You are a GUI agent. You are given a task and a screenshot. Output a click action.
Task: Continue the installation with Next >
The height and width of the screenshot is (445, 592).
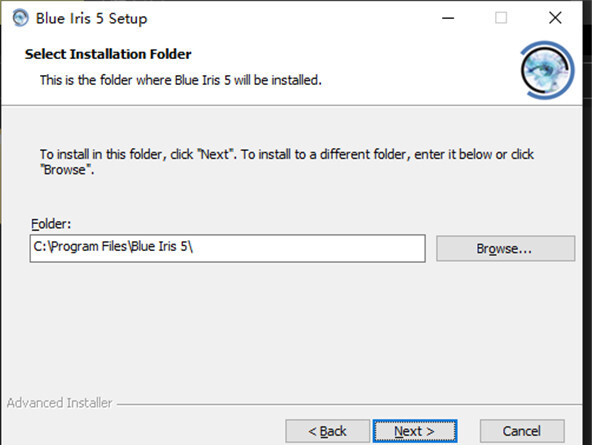click(x=415, y=431)
